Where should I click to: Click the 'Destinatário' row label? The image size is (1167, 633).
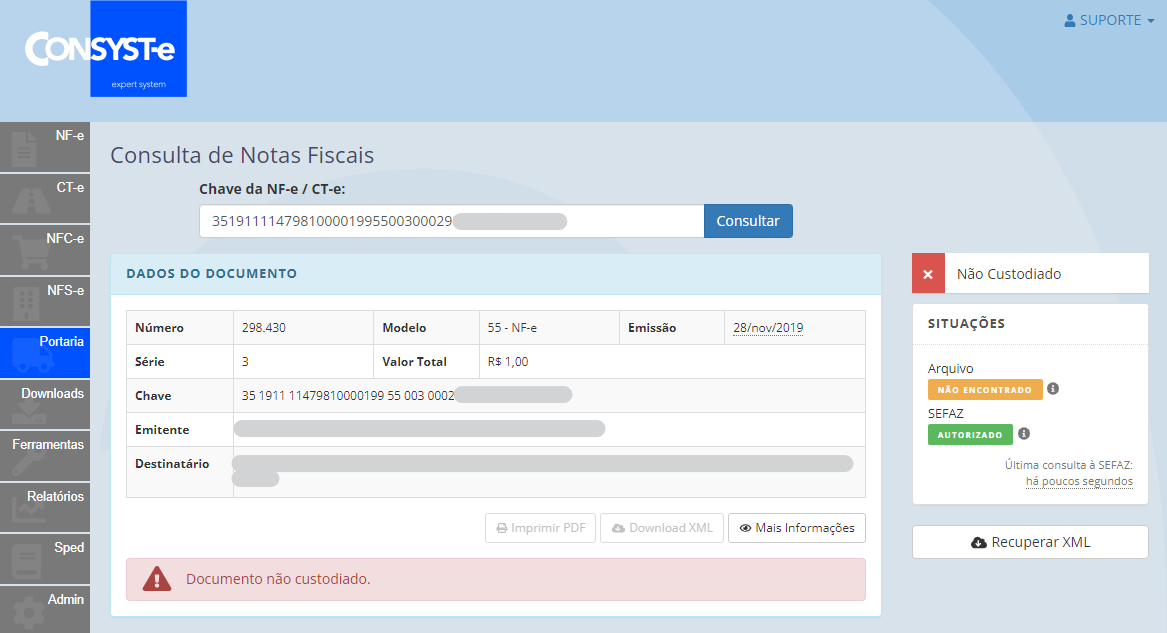(x=172, y=464)
